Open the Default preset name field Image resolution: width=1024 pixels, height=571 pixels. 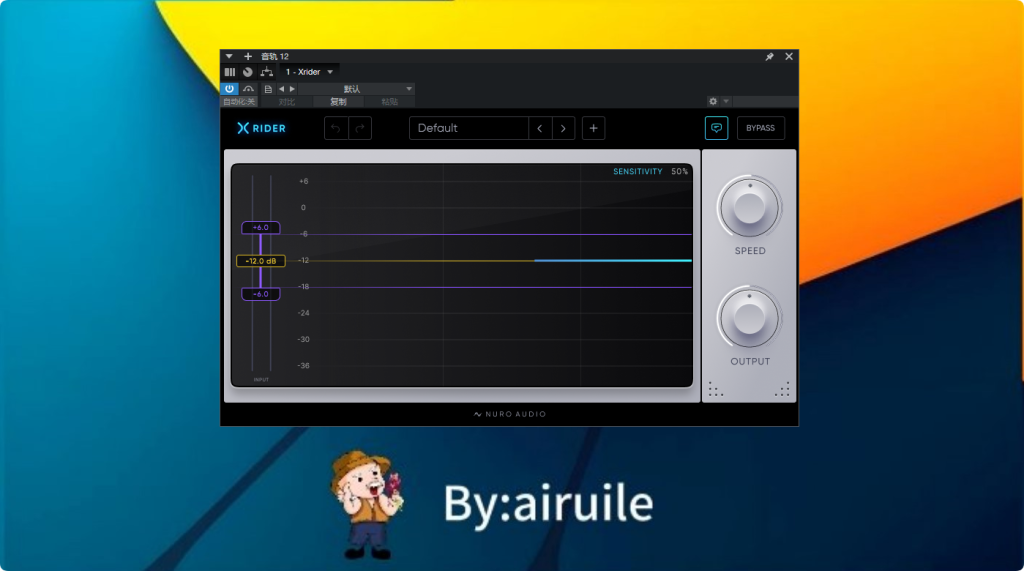click(x=469, y=128)
